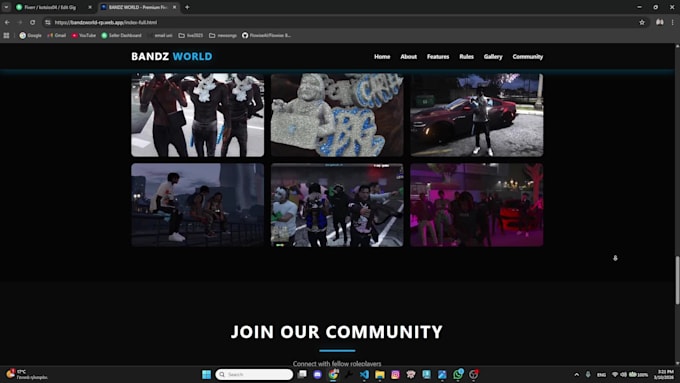Open the YouTube bookmark

coord(84,36)
